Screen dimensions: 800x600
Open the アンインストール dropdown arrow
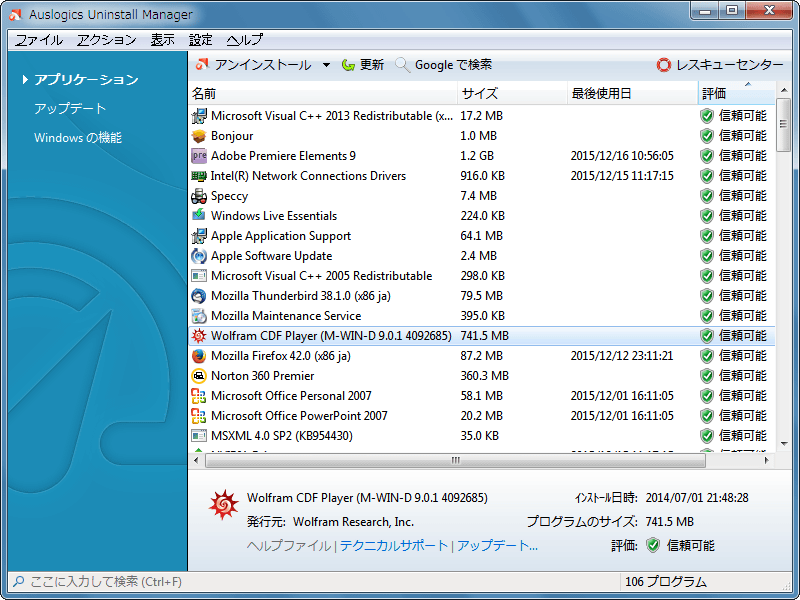pyautogui.click(x=326, y=65)
